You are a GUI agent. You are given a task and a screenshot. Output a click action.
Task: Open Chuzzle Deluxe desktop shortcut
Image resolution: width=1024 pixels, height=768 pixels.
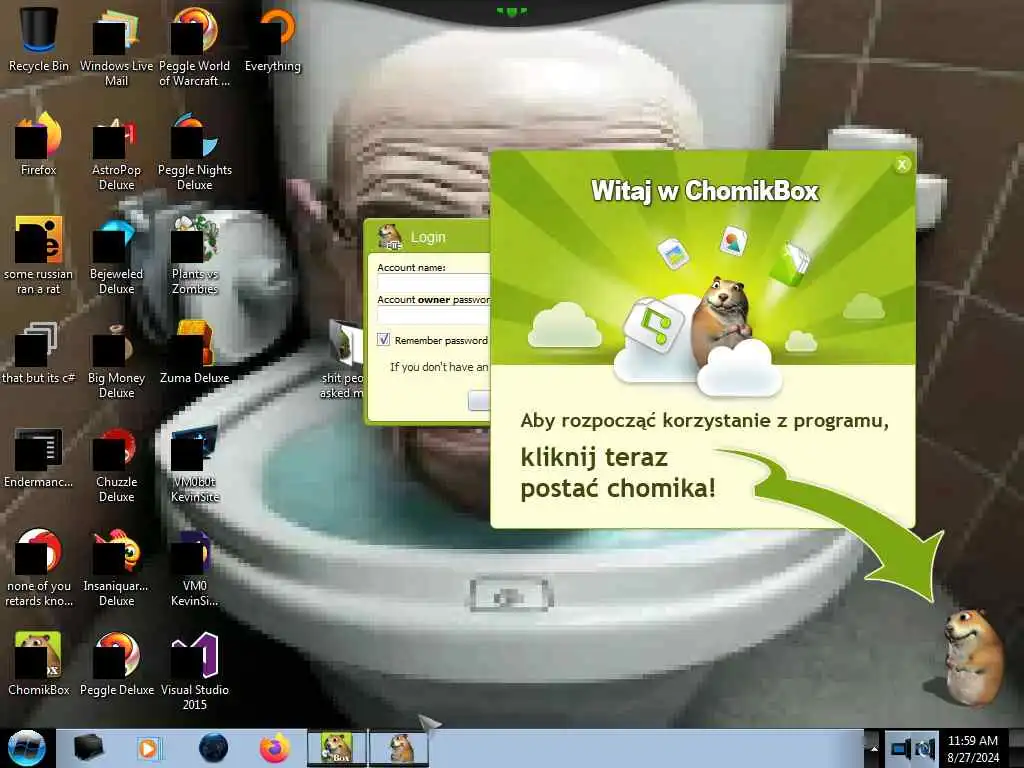click(x=116, y=464)
